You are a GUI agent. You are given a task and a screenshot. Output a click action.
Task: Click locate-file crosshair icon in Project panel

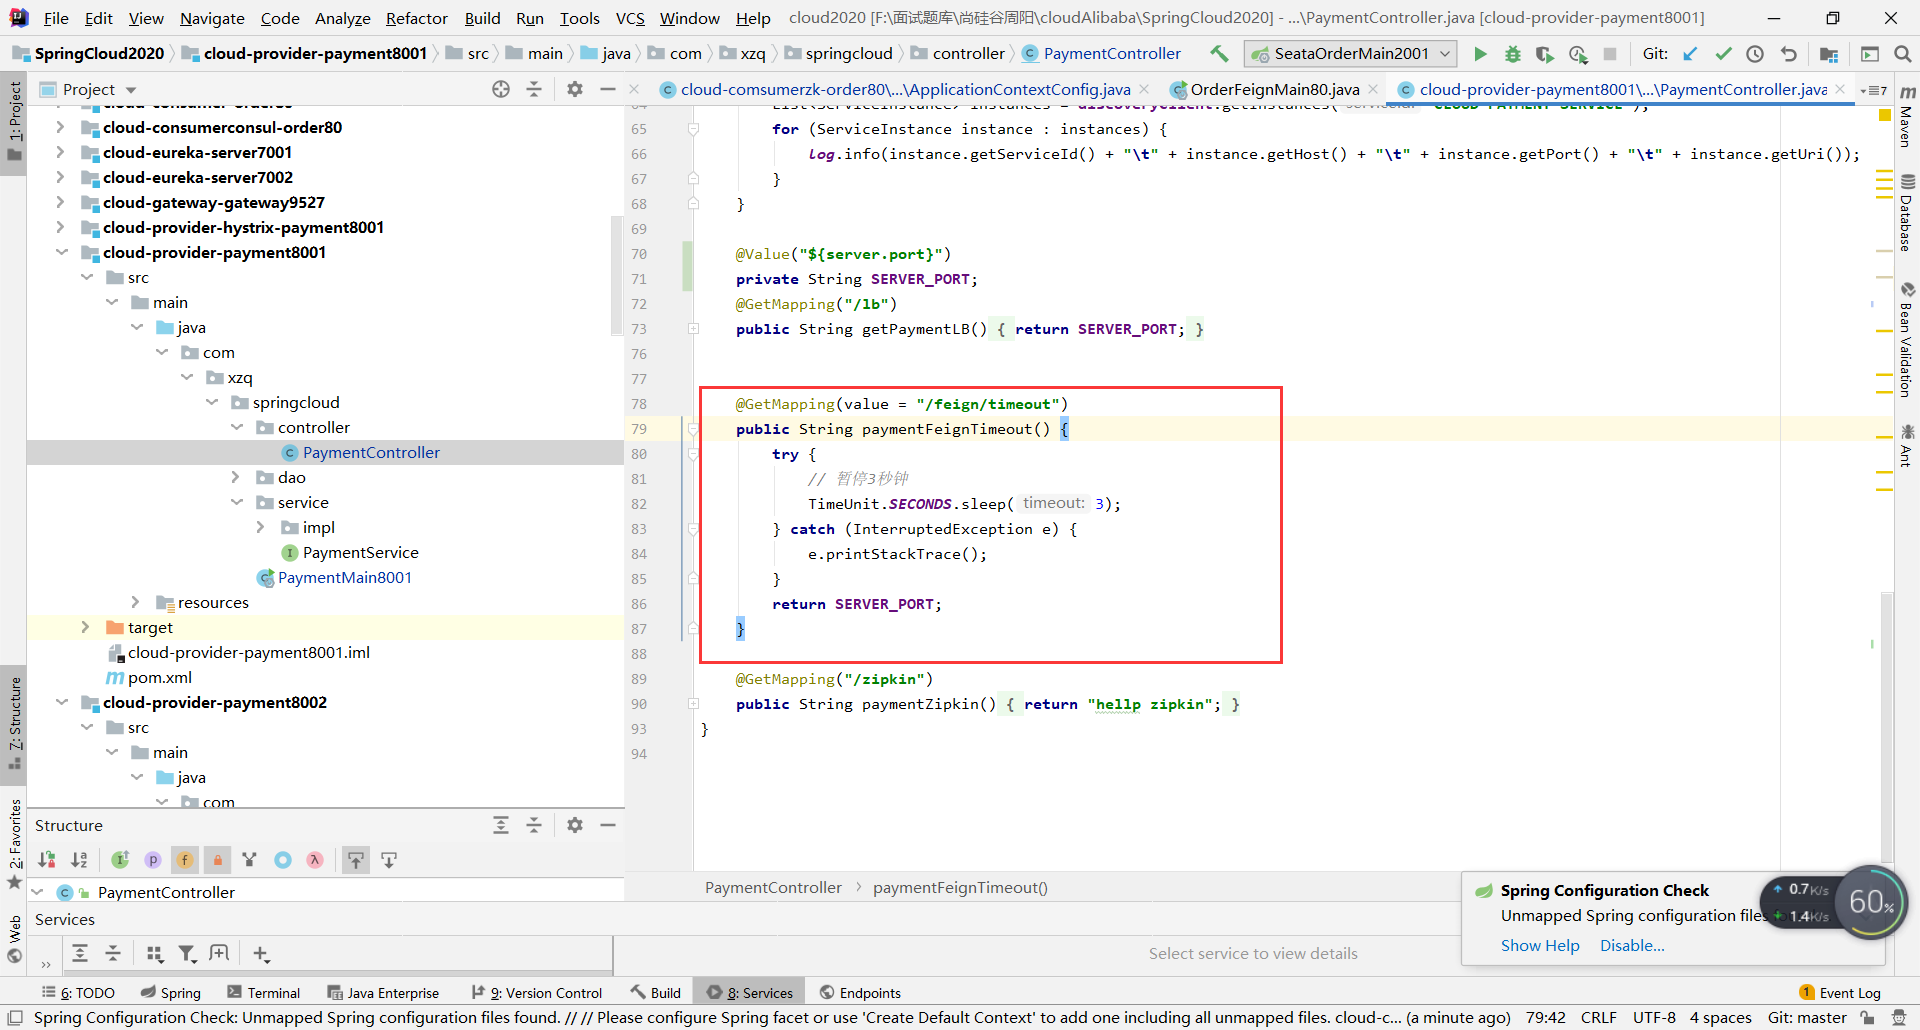click(x=501, y=89)
